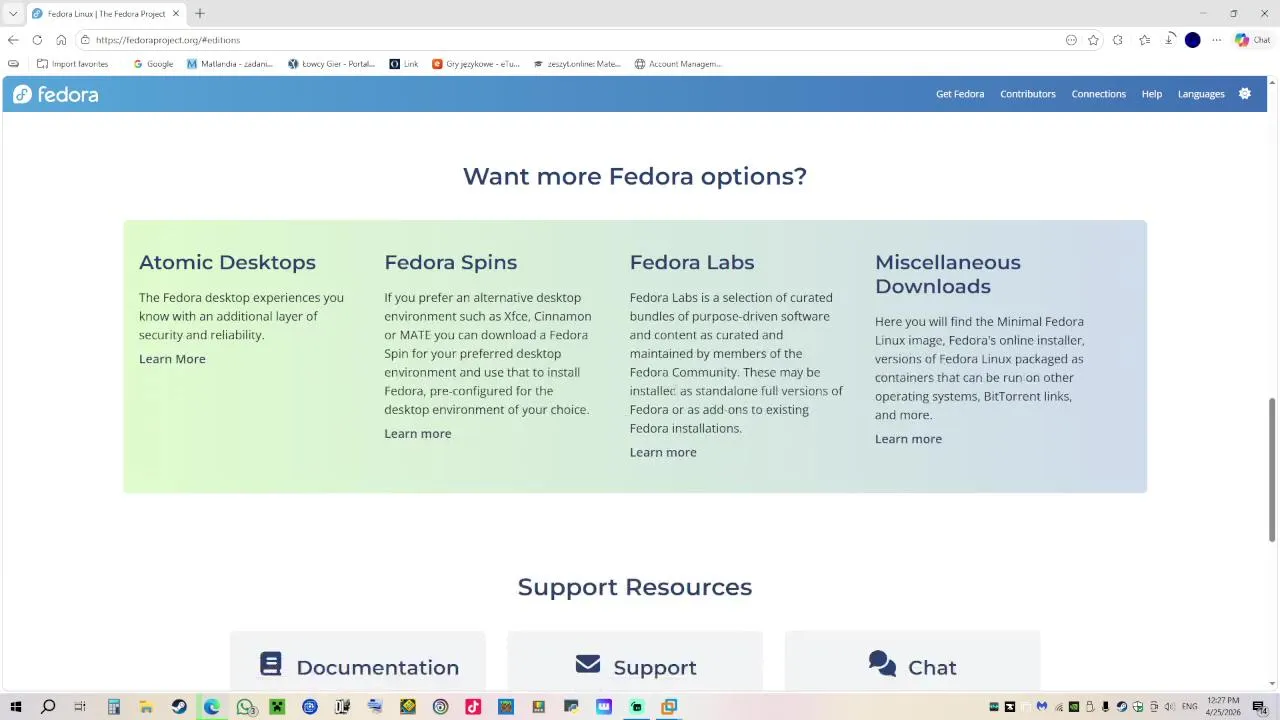Add this page to favorites star

[x=1093, y=40]
